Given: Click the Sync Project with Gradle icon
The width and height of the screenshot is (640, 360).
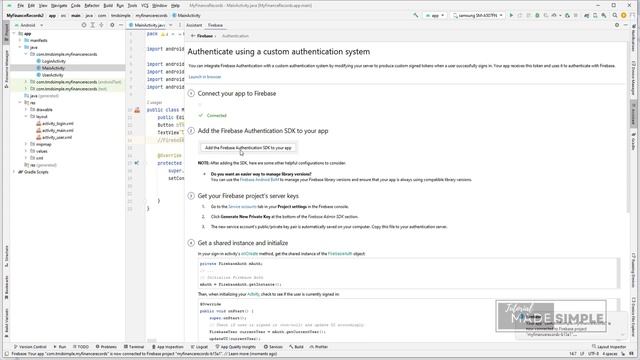Looking at the screenshot, I should (587, 16).
